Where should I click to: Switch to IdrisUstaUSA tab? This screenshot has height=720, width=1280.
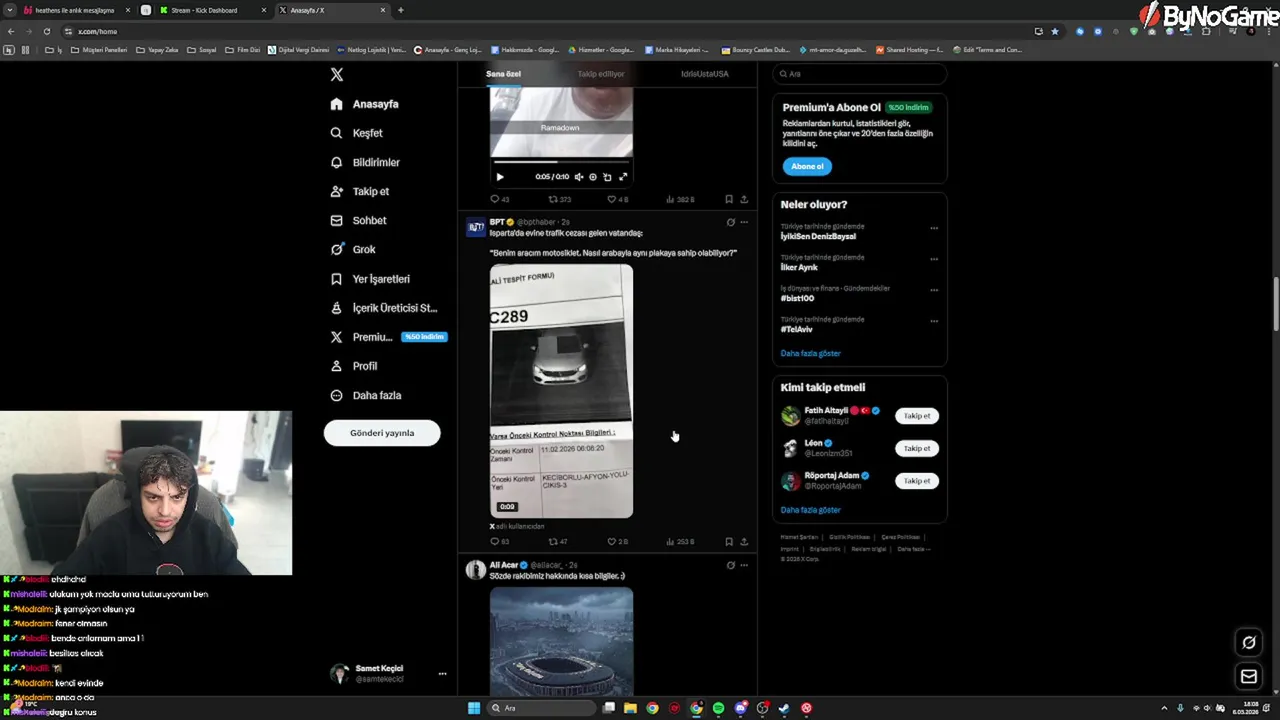pyautogui.click(x=705, y=74)
